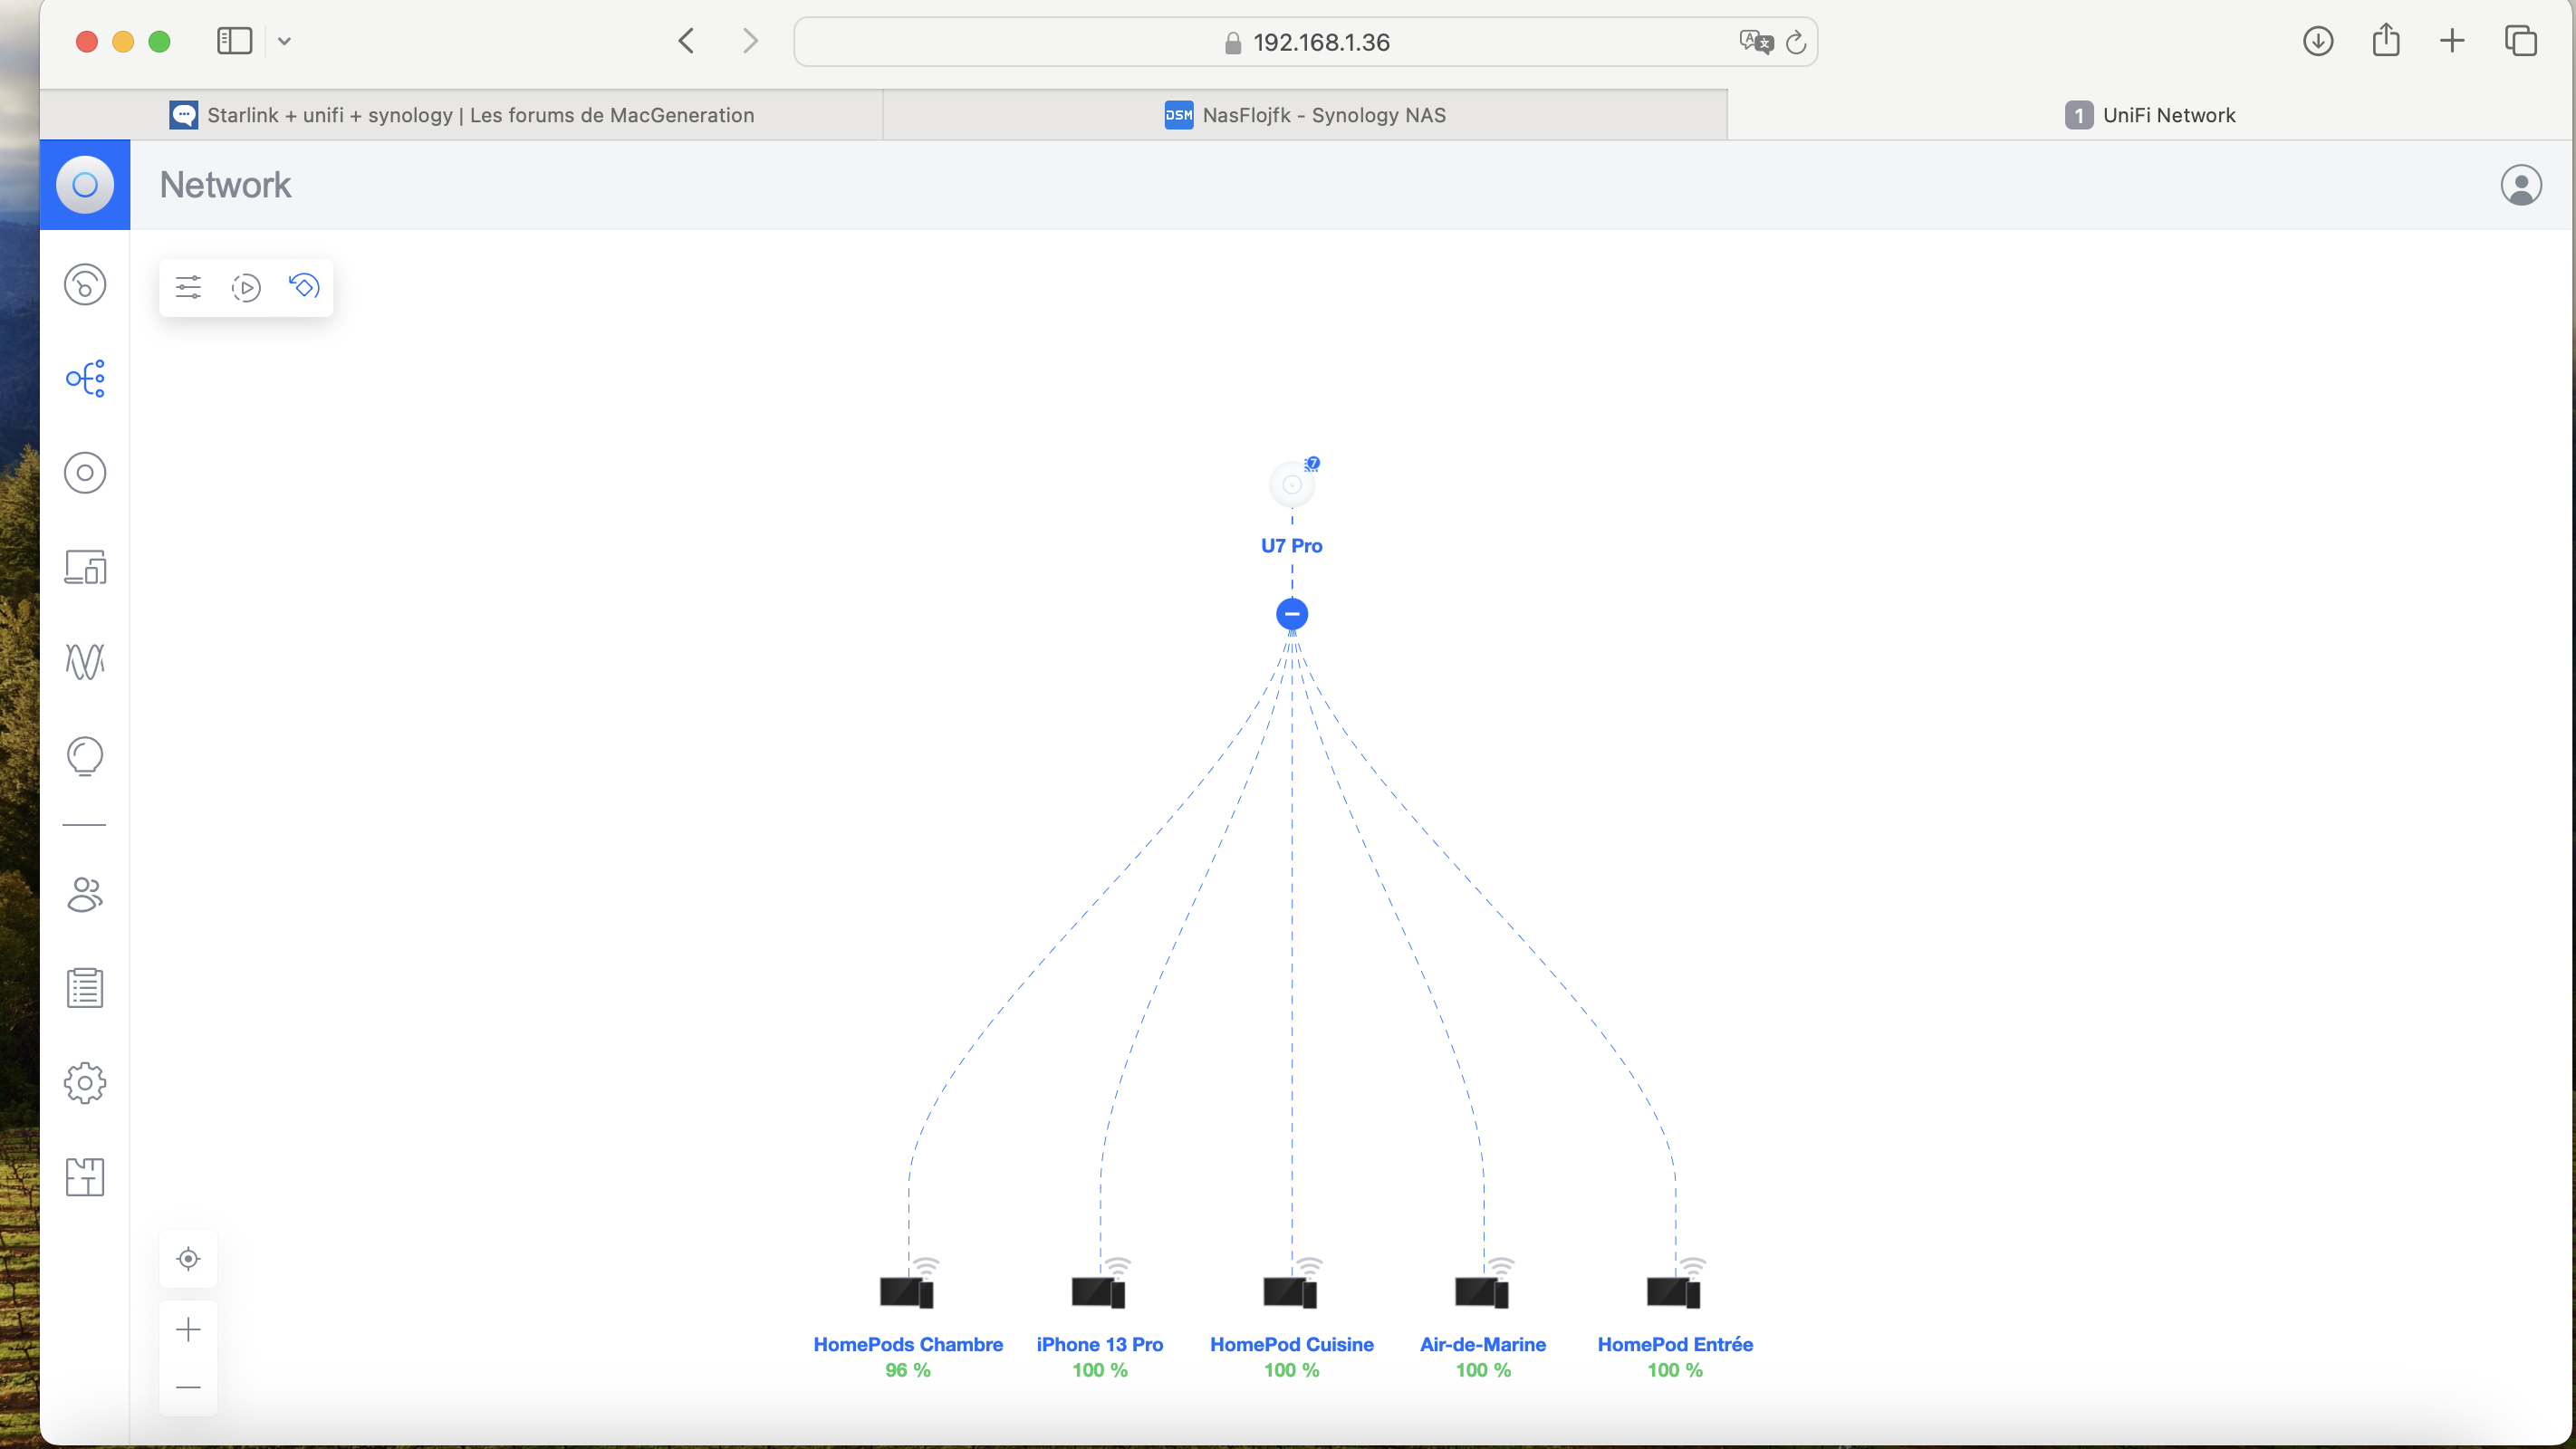This screenshot has width=2576, height=1449.
Task: Expand the collapsed node in topology
Action: pos(1290,614)
